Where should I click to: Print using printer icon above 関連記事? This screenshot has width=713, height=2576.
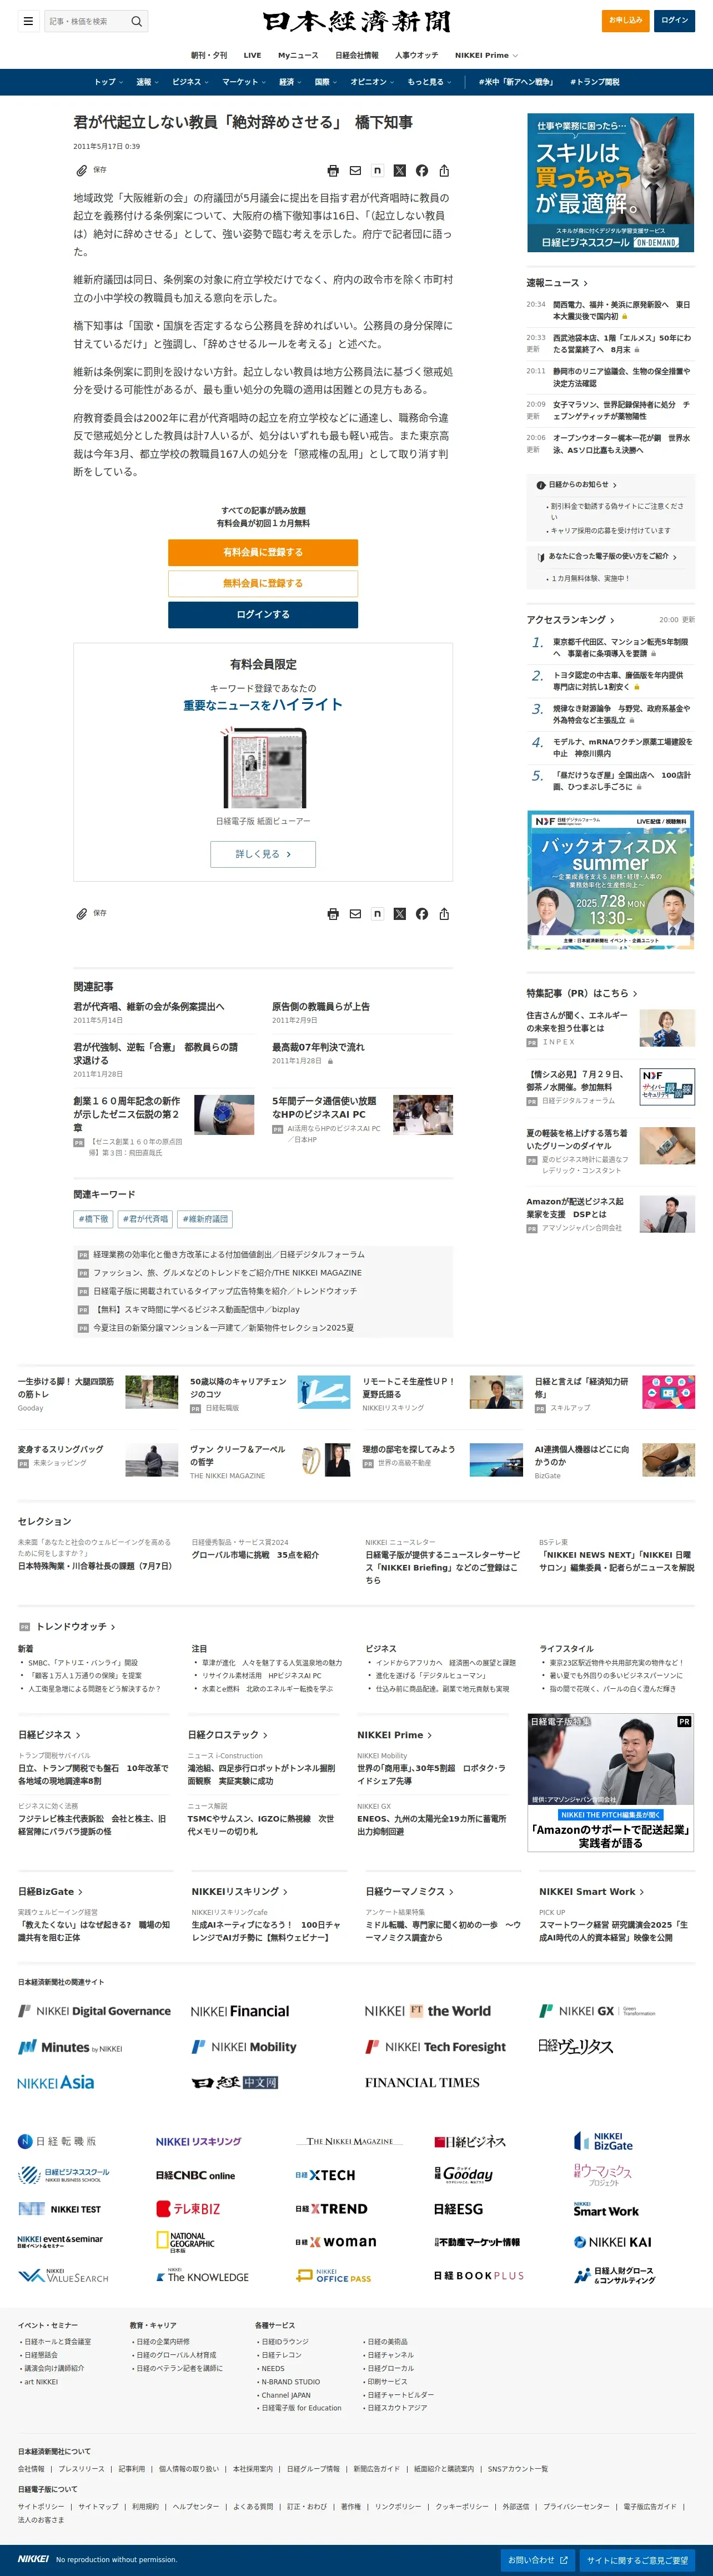[333, 914]
